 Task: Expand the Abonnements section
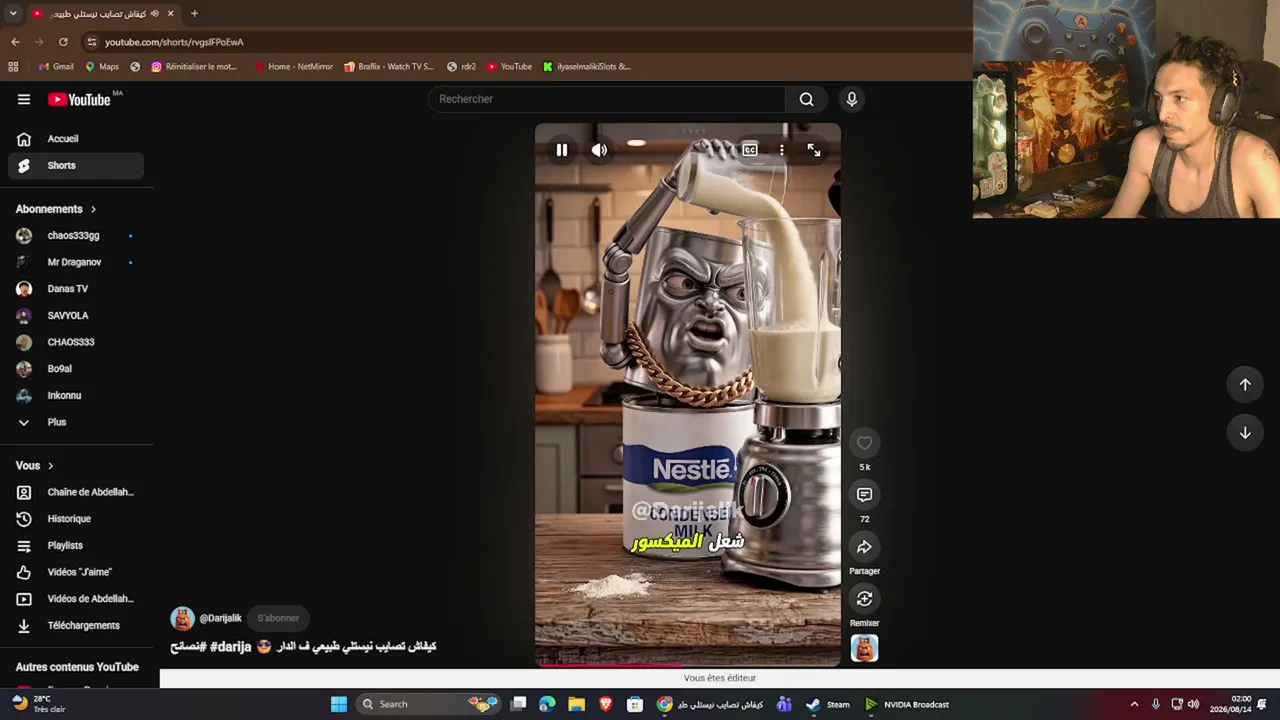click(56, 209)
